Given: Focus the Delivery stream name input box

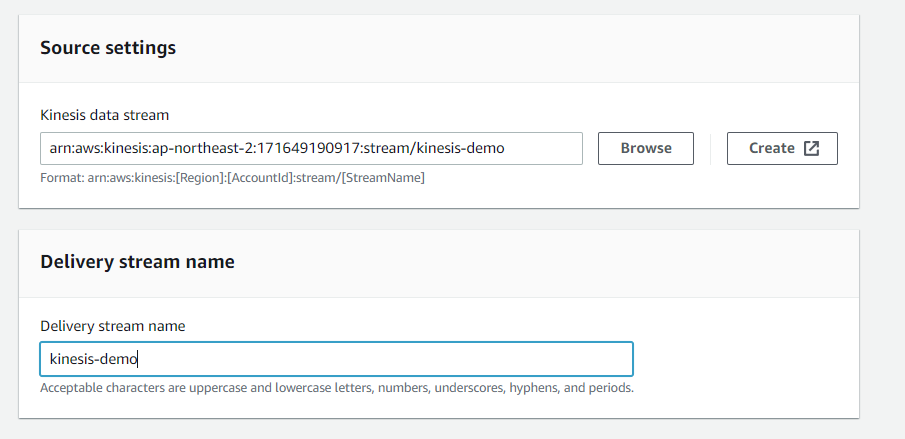Looking at the screenshot, I should tap(336, 359).
